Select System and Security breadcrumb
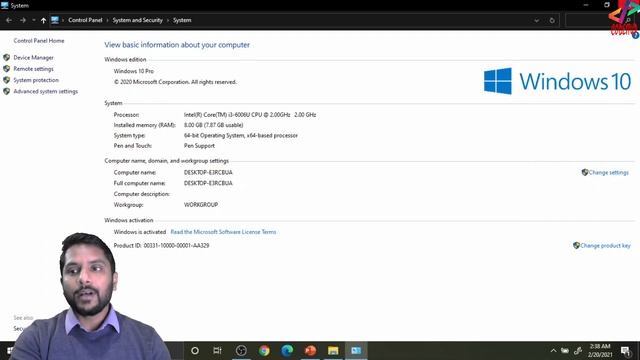The width and height of the screenshot is (640, 360). (138, 20)
